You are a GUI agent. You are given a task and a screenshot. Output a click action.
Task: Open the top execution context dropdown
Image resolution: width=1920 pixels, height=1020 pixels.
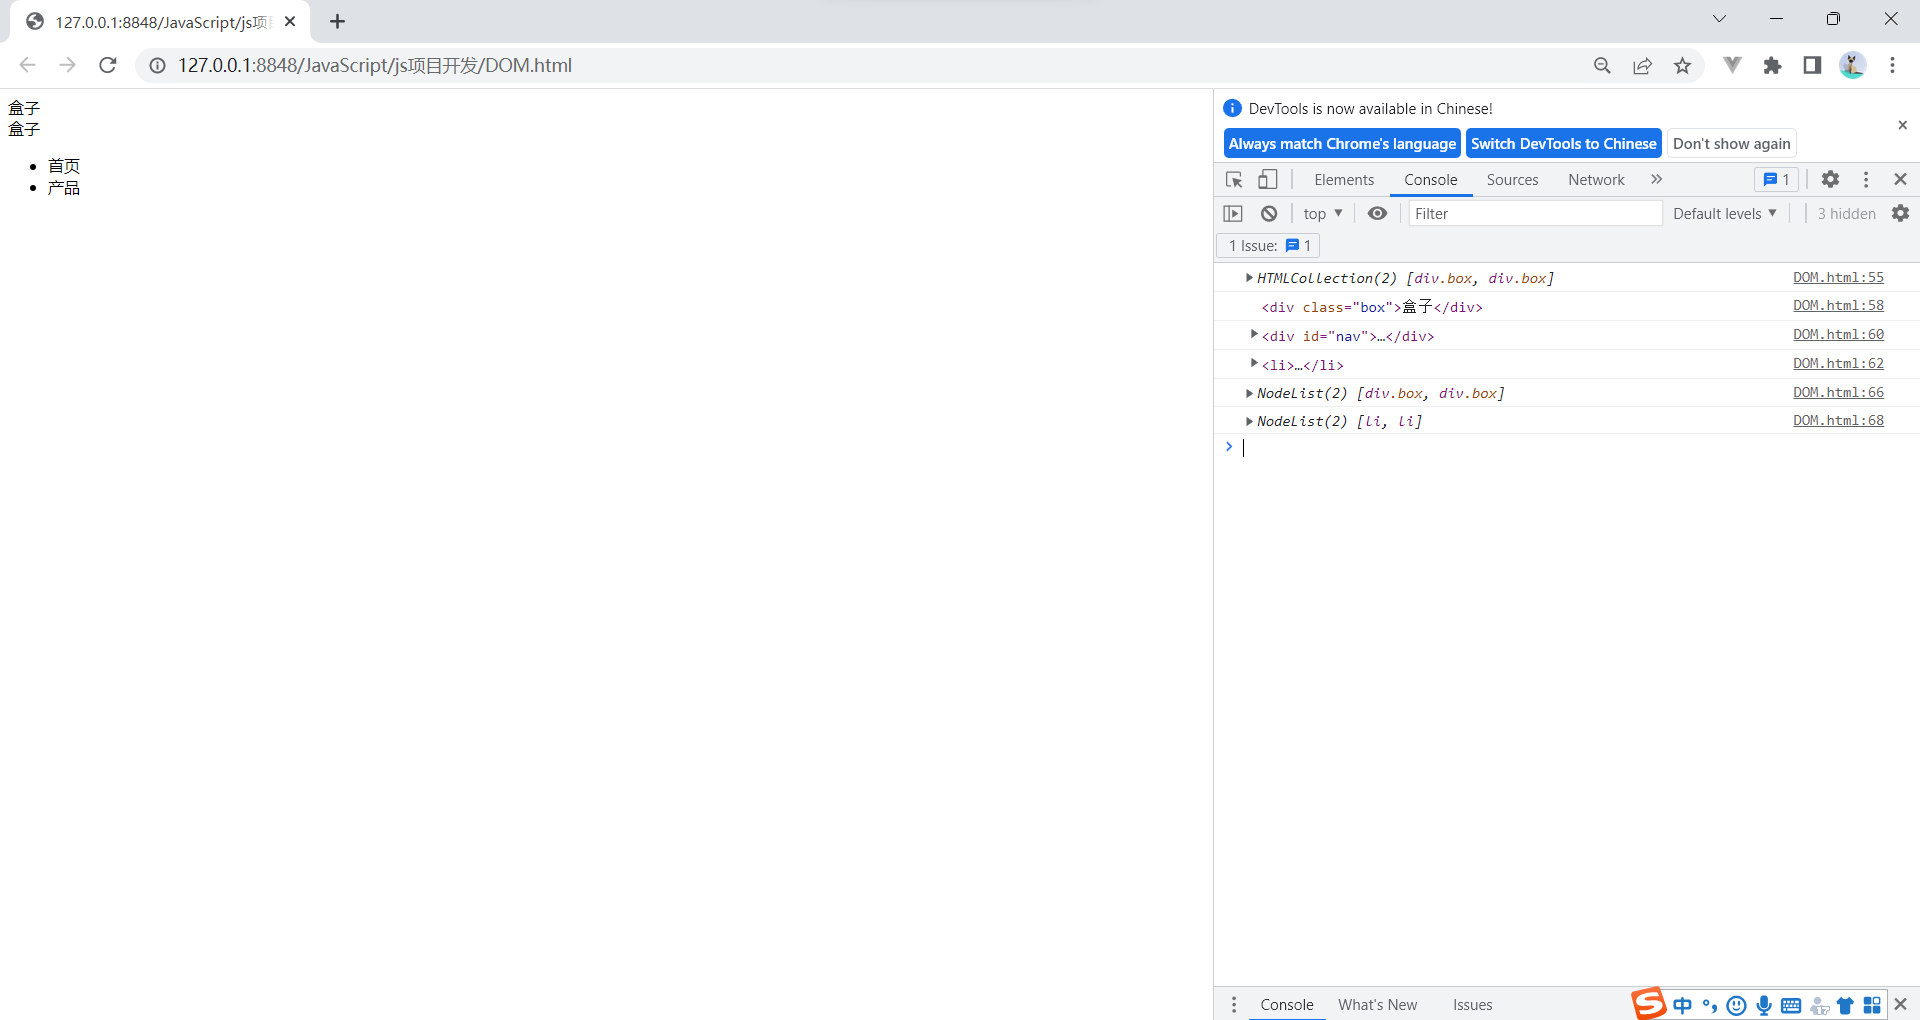pos(1322,213)
